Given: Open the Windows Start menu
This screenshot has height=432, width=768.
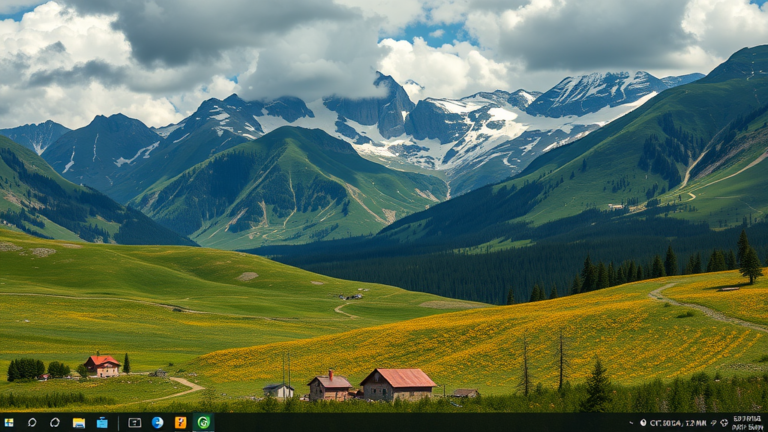Looking at the screenshot, I should coord(9,423).
